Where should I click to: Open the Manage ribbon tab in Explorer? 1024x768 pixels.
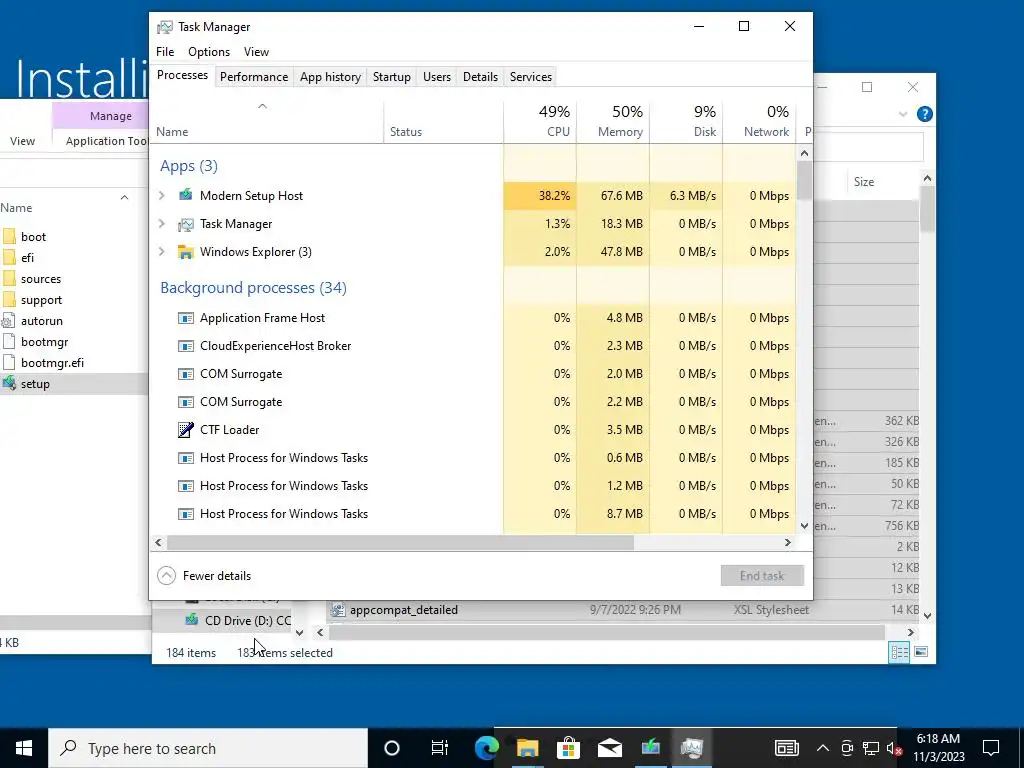(110, 116)
